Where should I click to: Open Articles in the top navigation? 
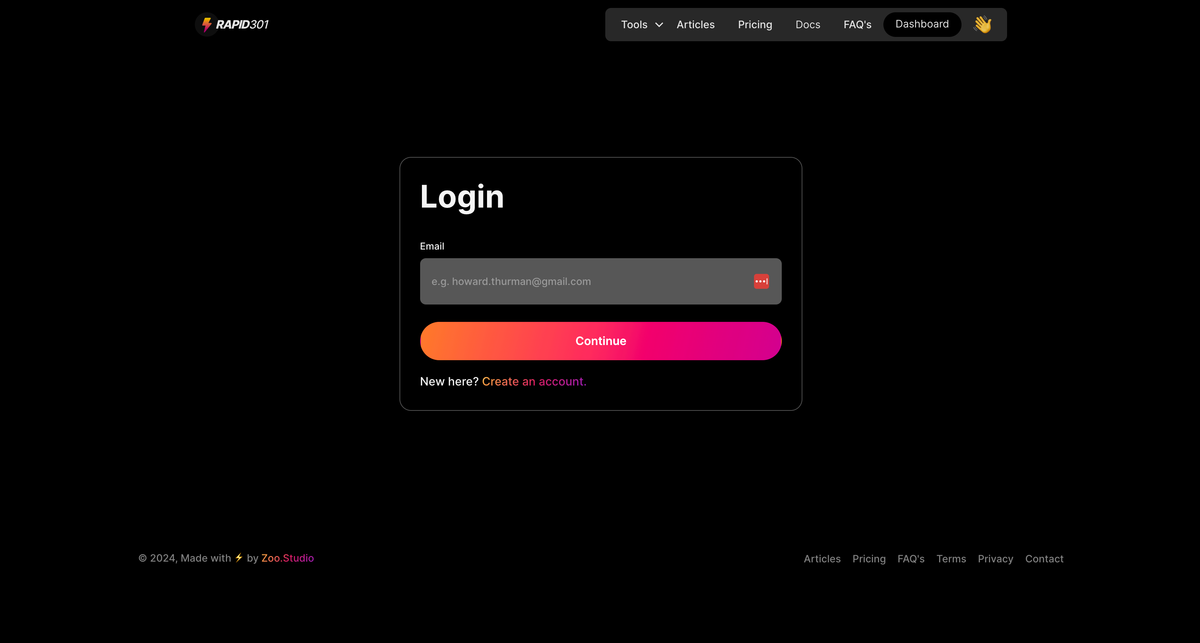point(695,25)
